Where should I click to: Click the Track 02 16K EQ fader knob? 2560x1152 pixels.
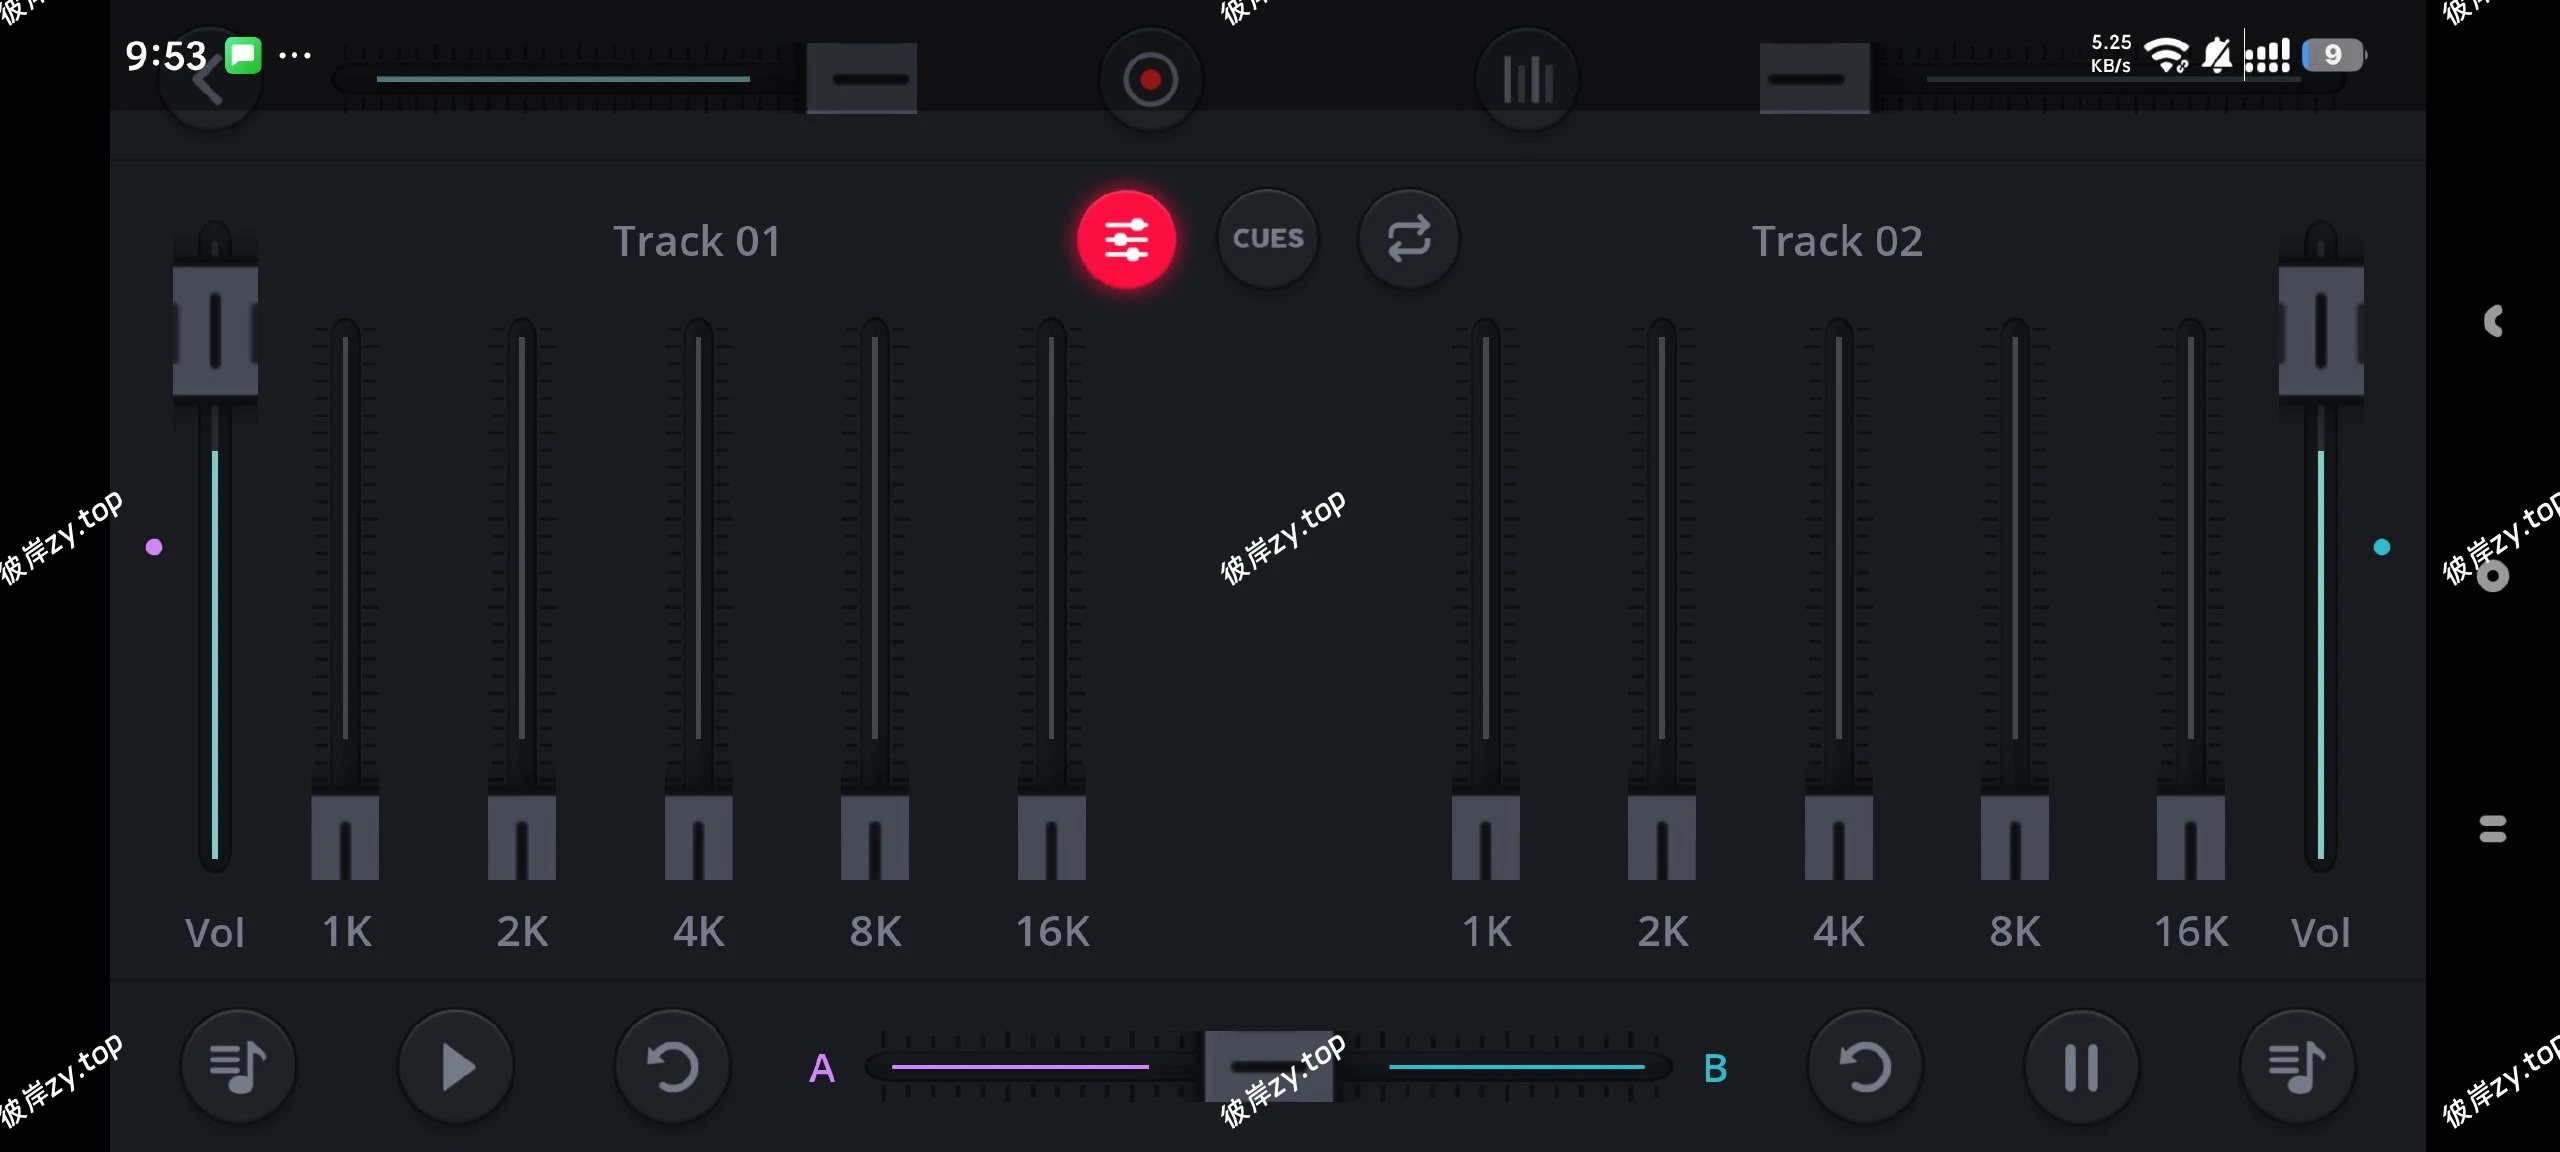2190,837
